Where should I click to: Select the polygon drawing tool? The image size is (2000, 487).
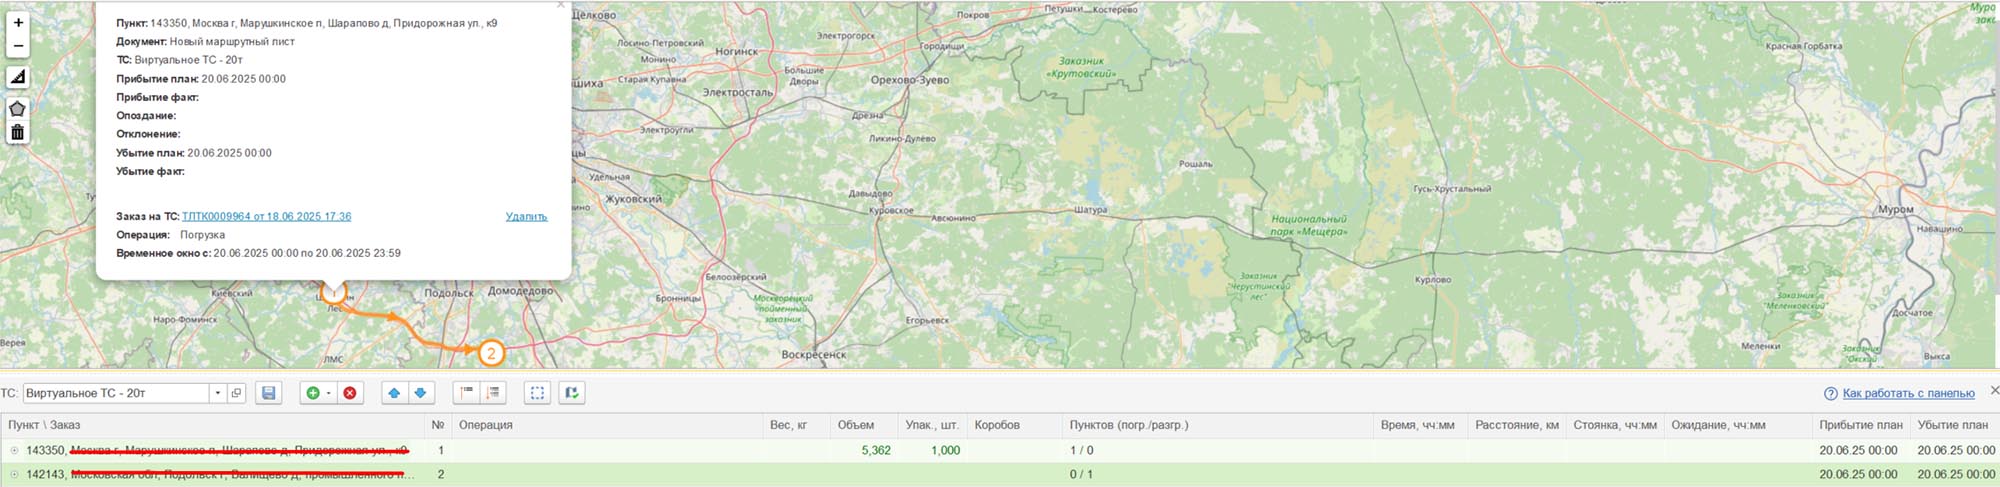coord(18,108)
